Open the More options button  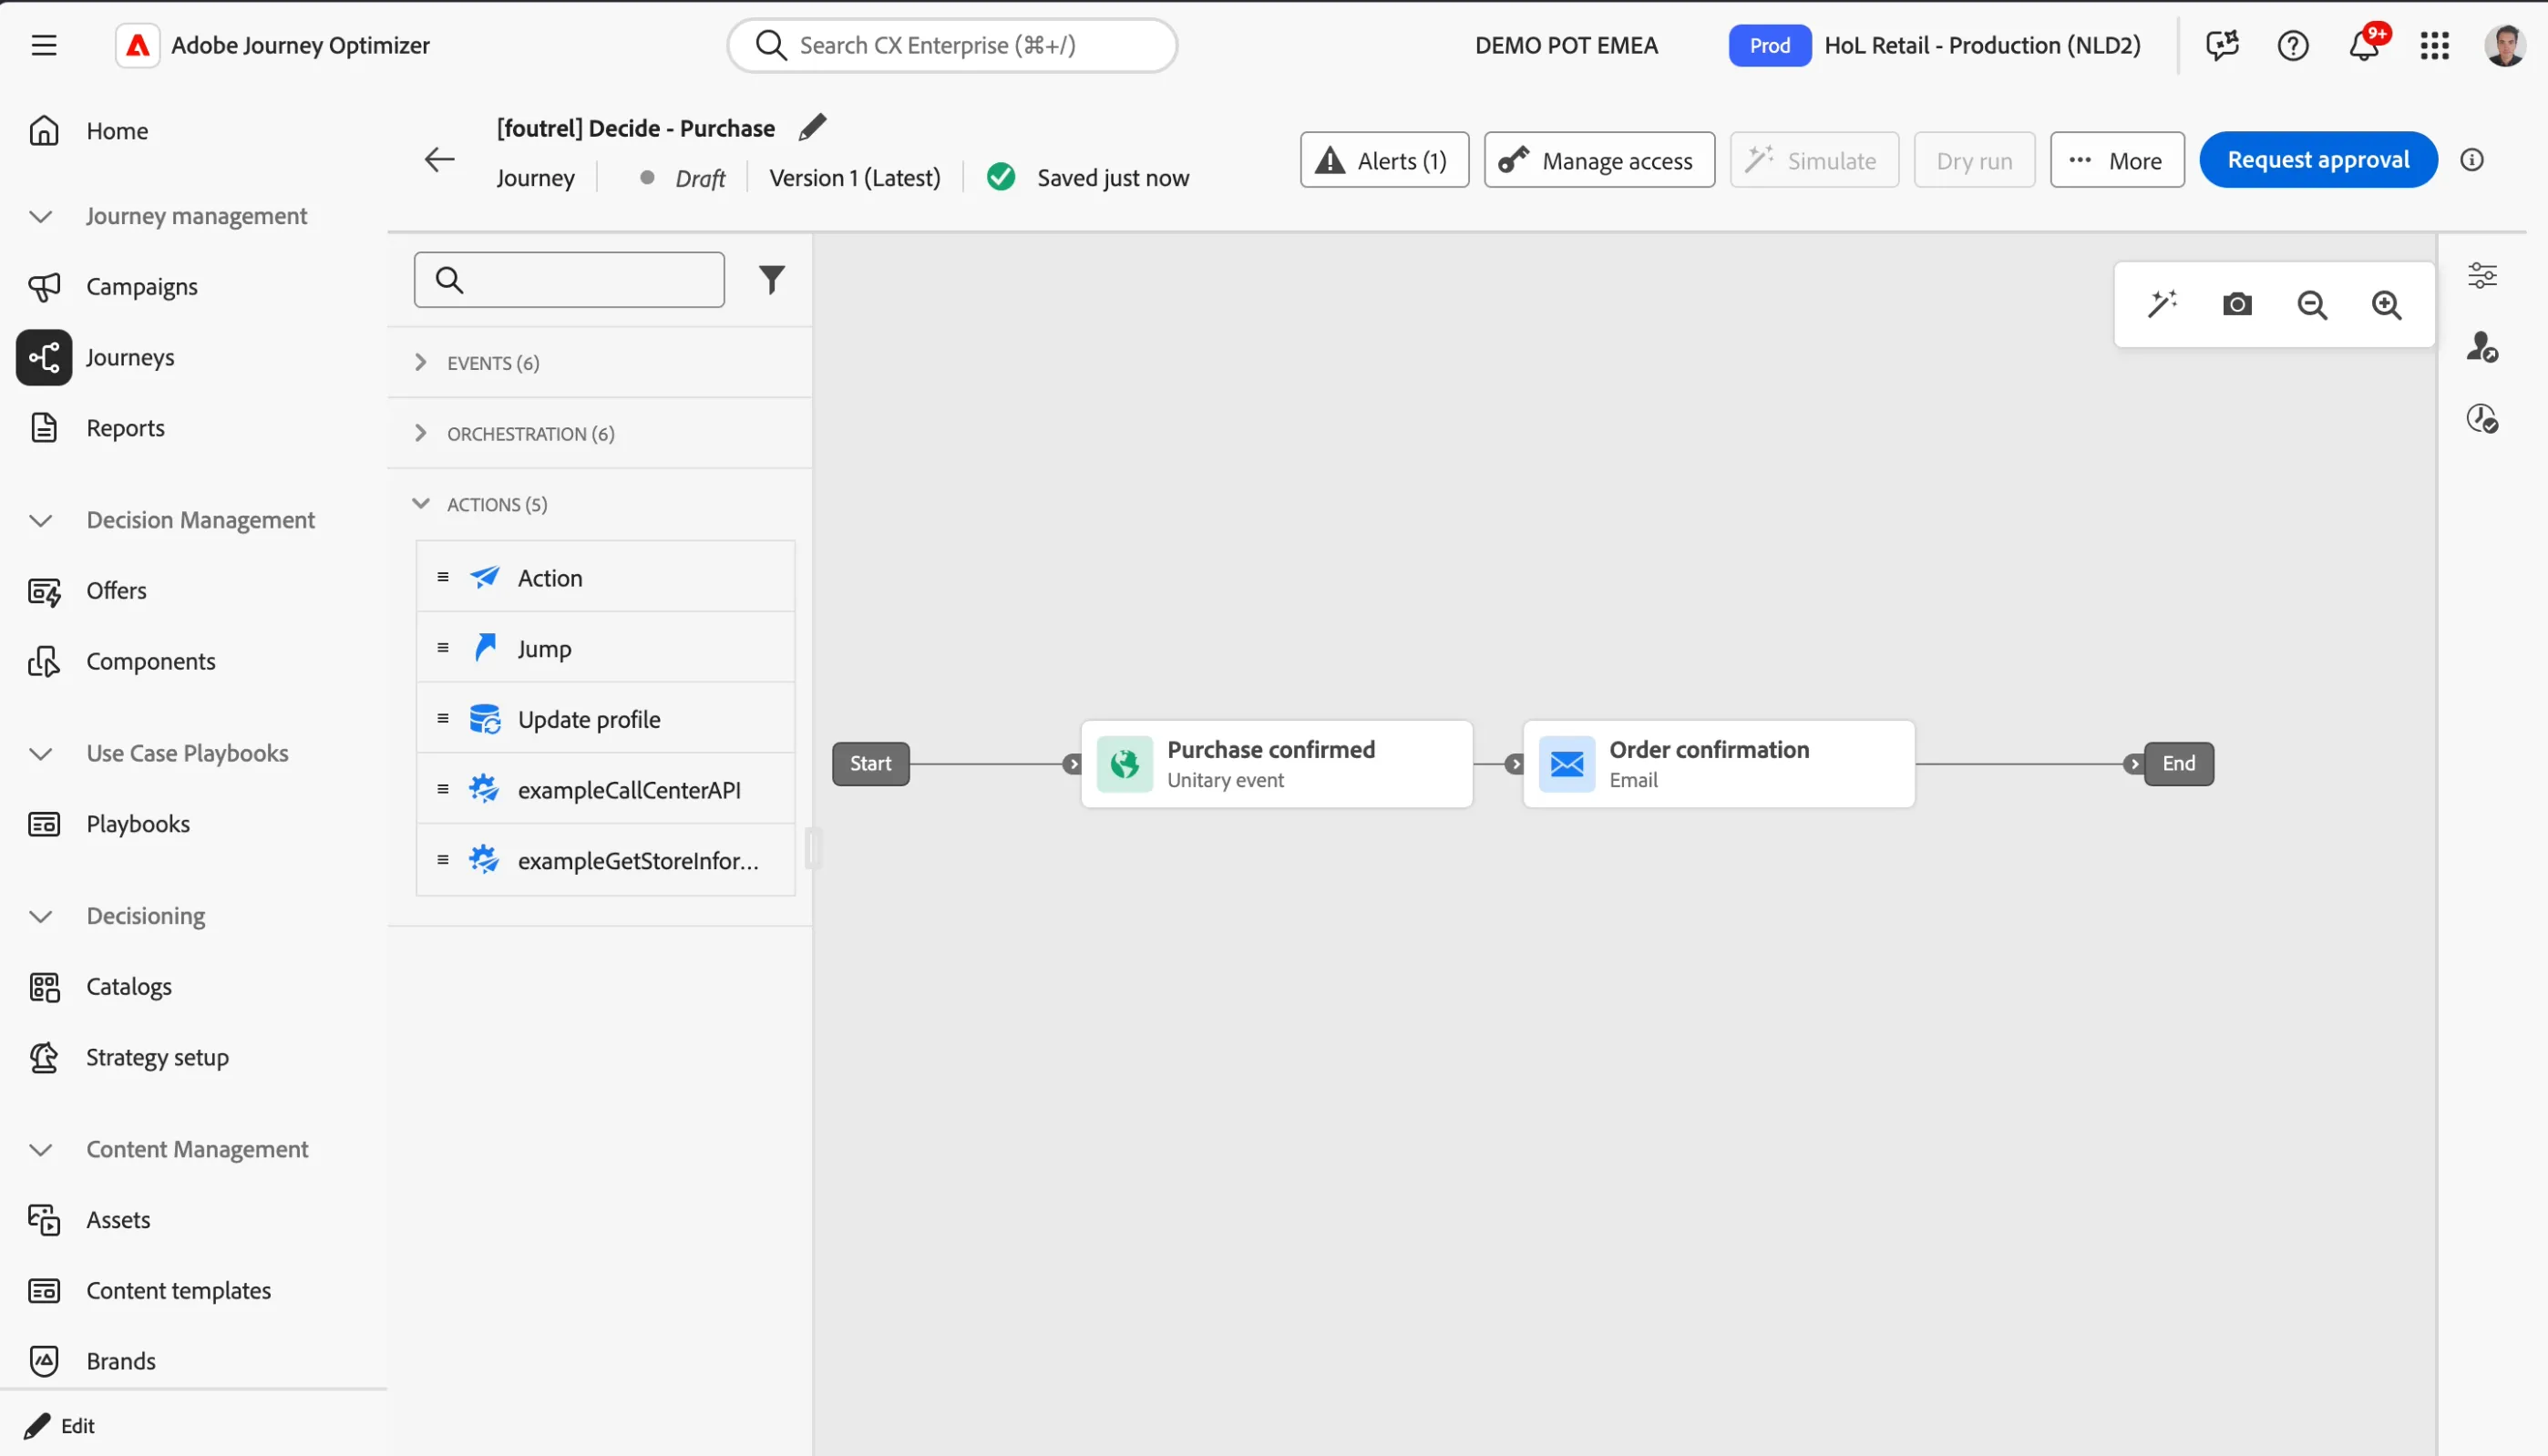click(x=2117, y=160)
